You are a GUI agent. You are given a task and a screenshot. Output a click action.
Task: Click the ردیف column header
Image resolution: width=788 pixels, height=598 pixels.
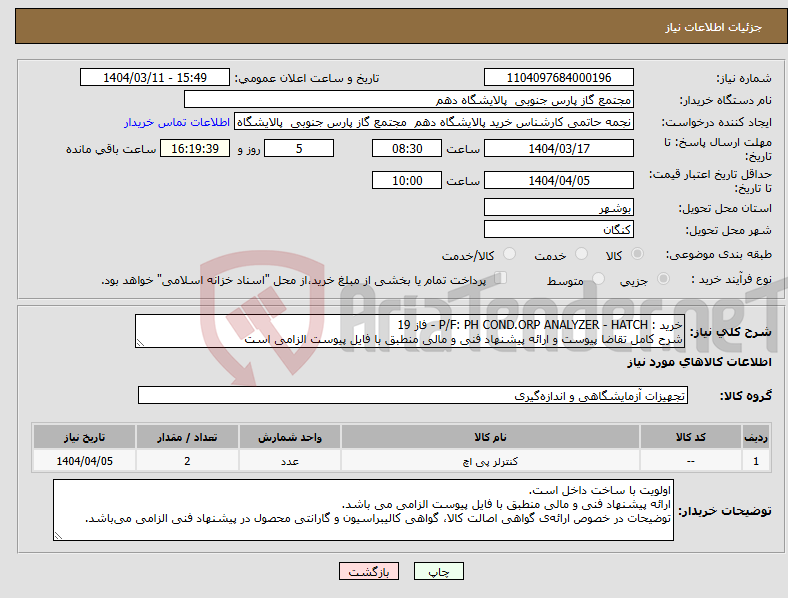(756, 437)
